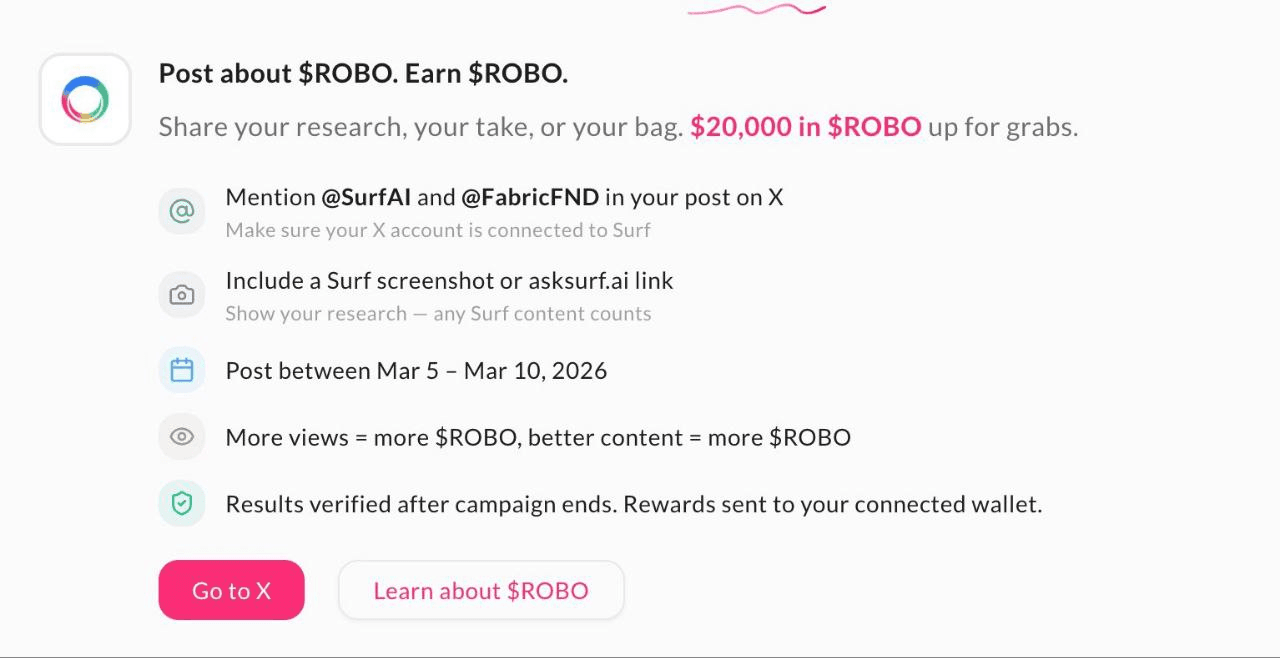Image resolution: width=1280 pixels, height=658 pixels.
Task: Click "More views = more $ROBO" line
Action: click(x=538, y=437)
